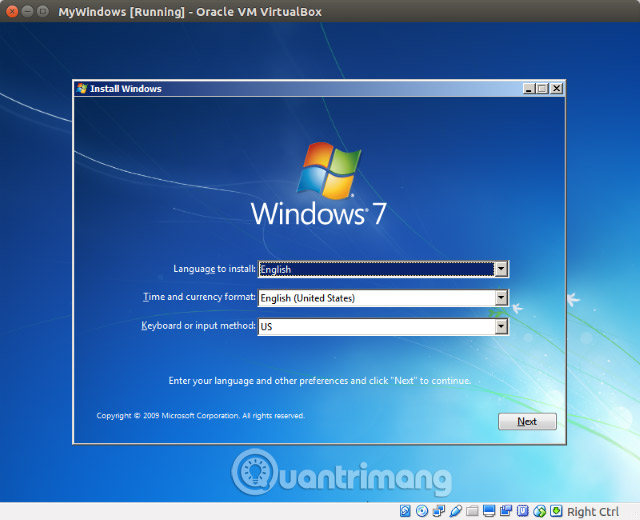Screen dimensions: 640x520
Task: Open the optical drive status icon
Action: pyautogui.click(x=422, y=511)
